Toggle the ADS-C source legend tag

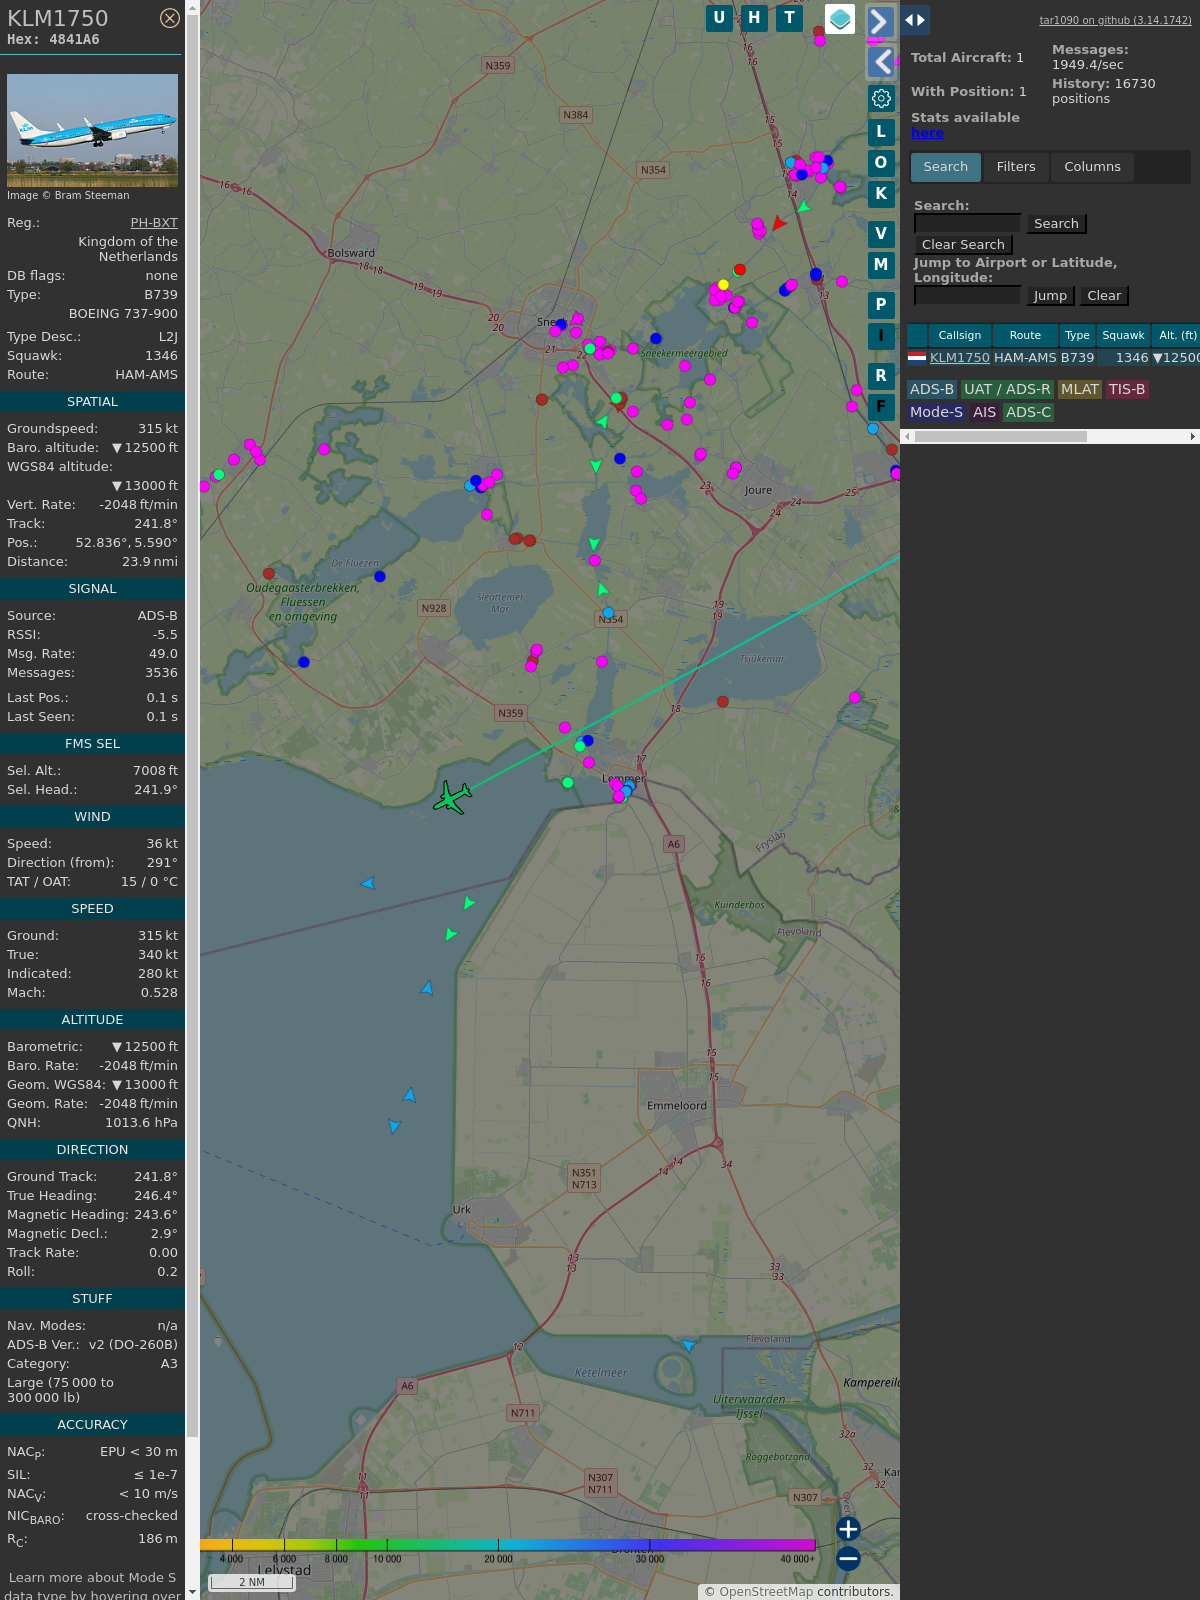pyautogui.click(x=1028, y=413)
